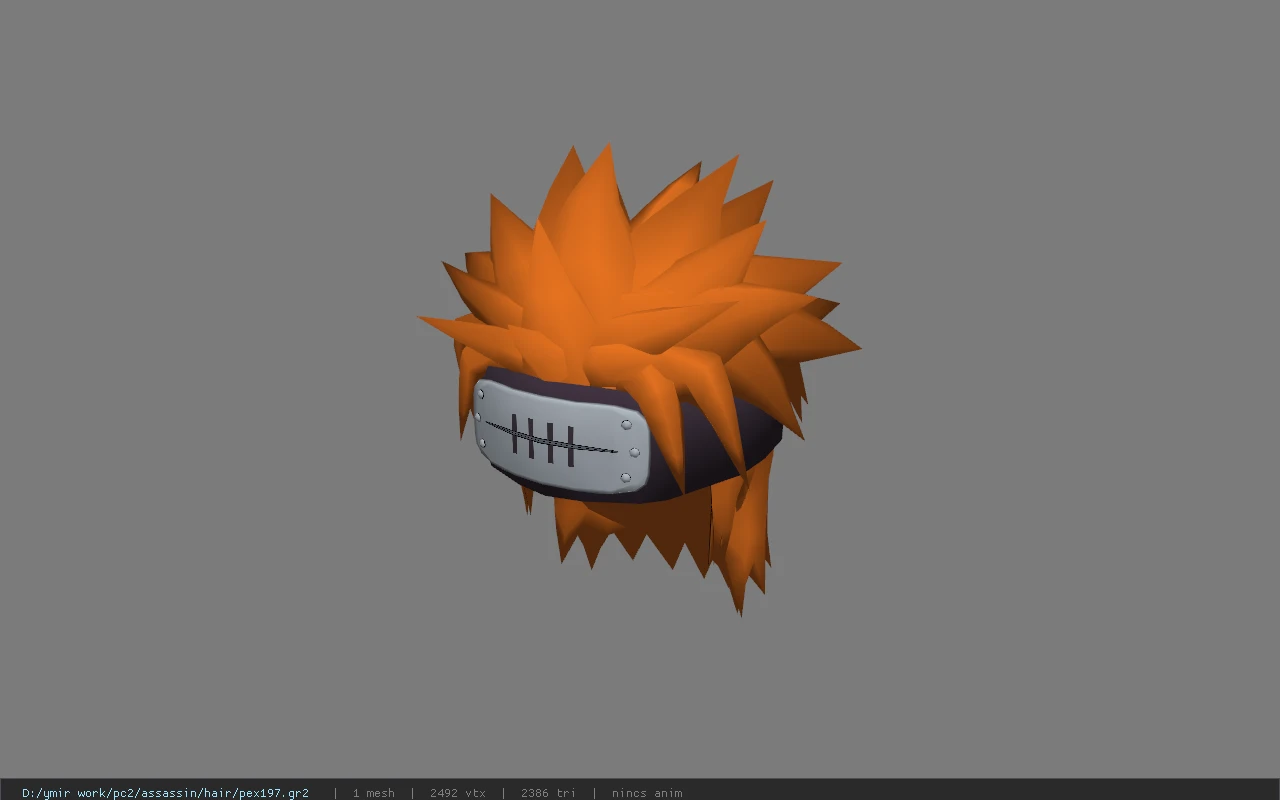Click the 'nincs anim' status entry

(647, 793)
